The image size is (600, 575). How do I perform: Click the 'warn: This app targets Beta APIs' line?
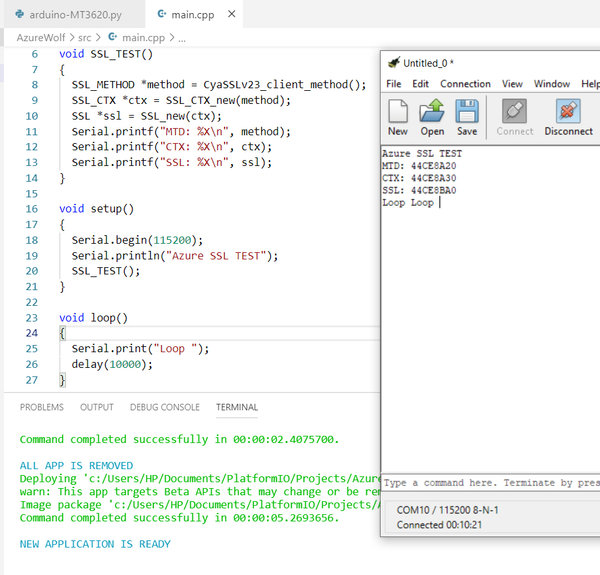200,492
